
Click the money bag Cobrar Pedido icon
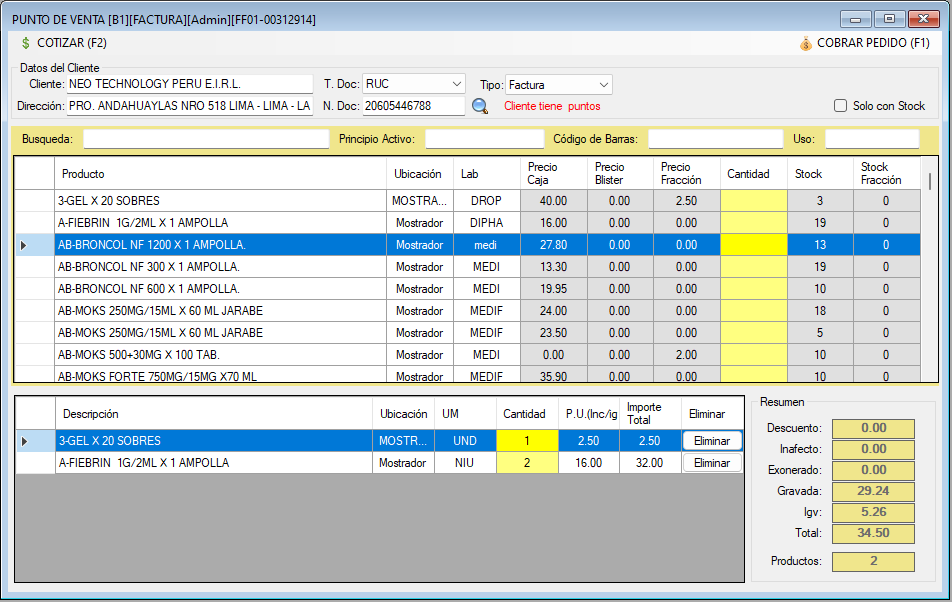pos(806,43)
